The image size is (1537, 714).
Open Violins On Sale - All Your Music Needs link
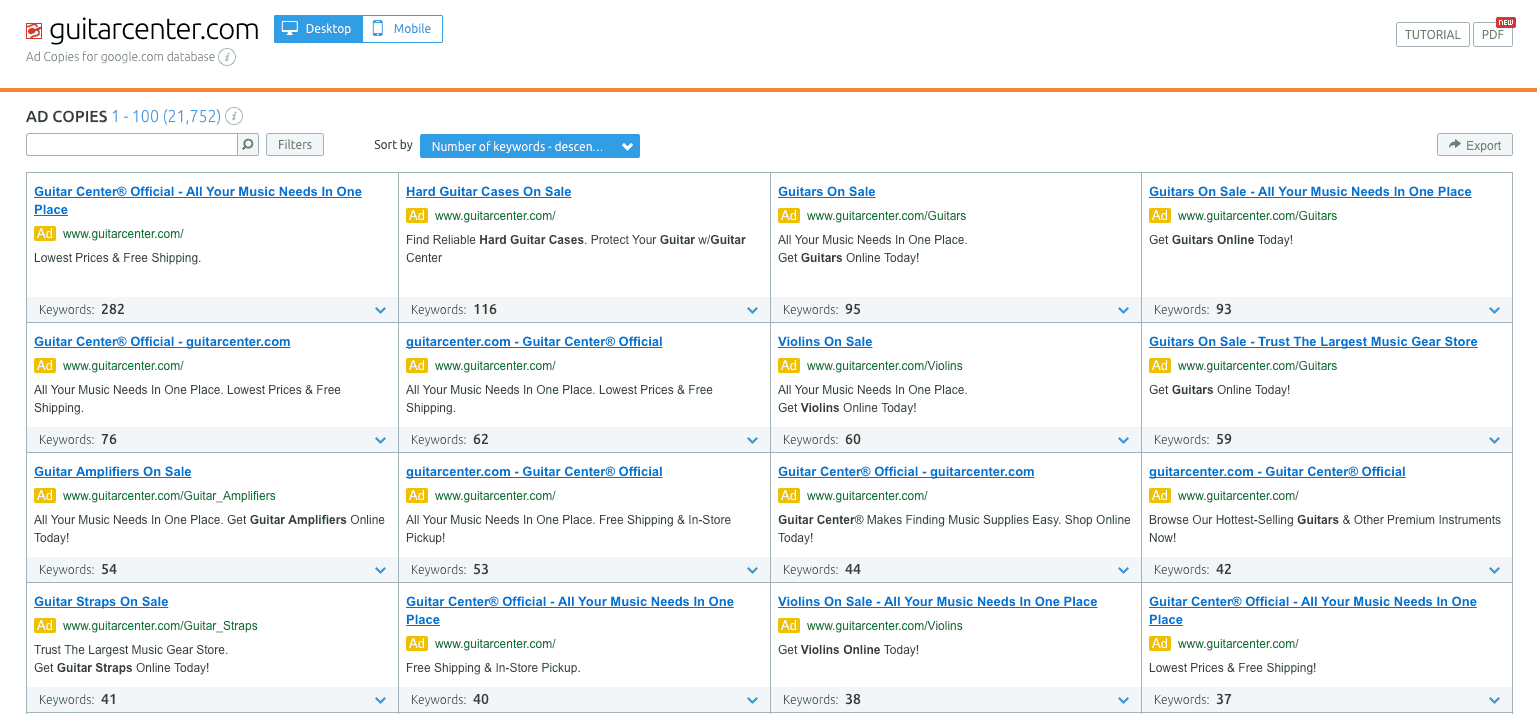(x=937, y=602)
